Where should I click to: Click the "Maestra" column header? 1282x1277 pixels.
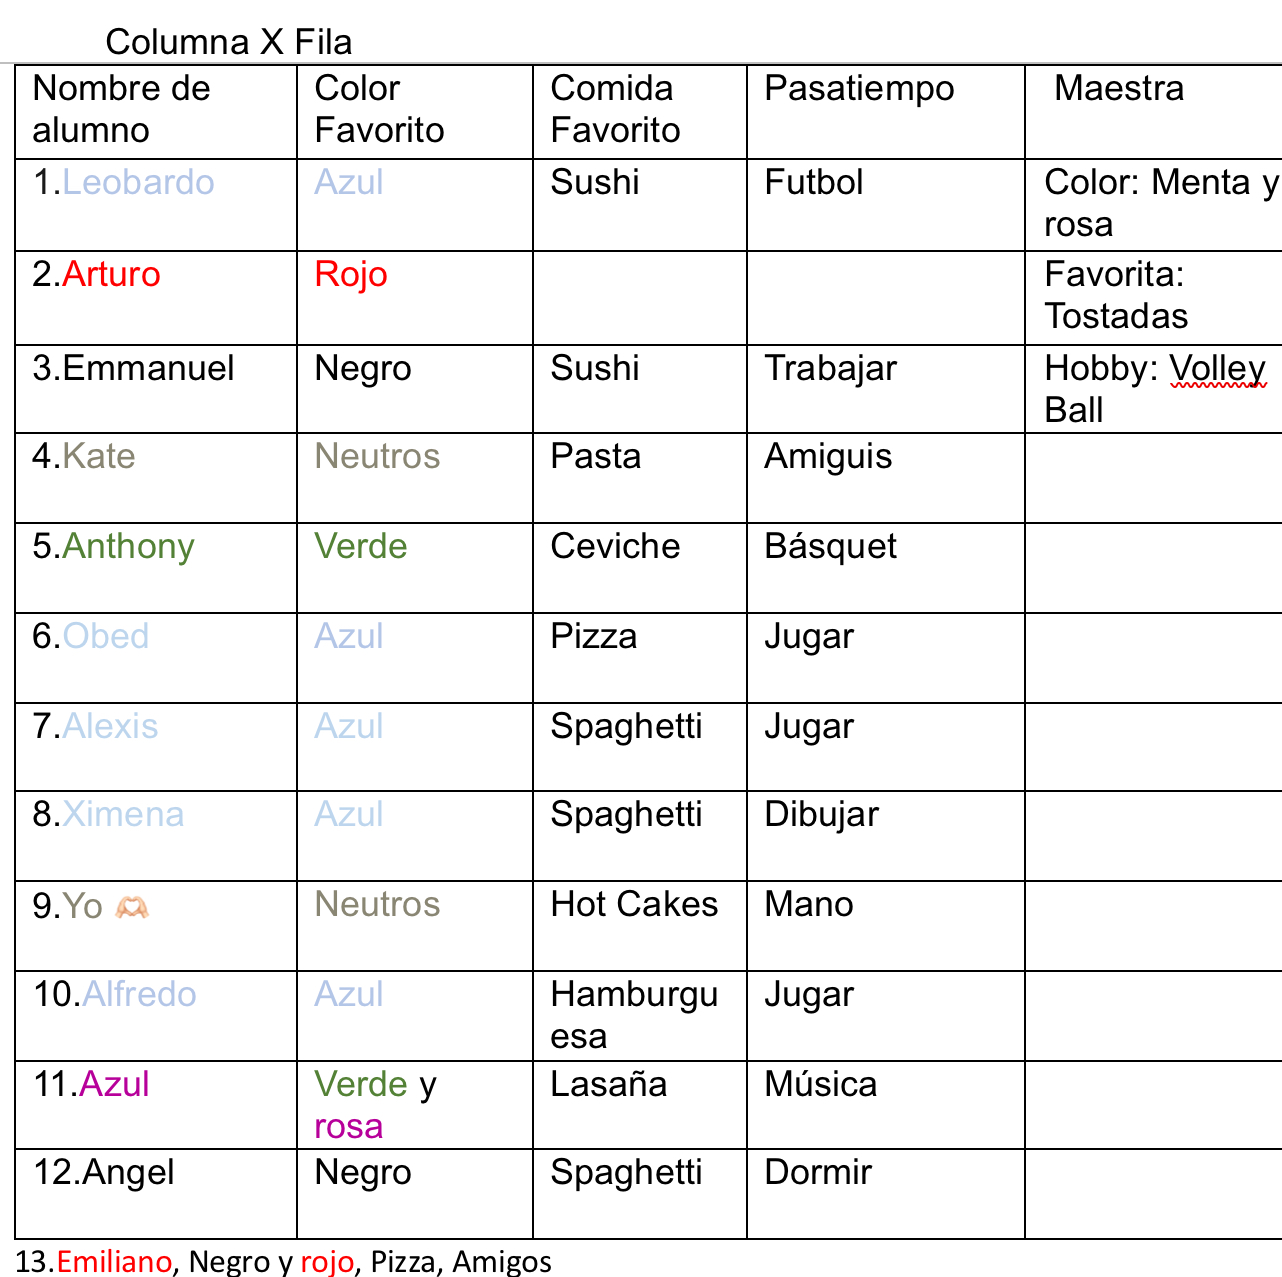point(1118,89)
